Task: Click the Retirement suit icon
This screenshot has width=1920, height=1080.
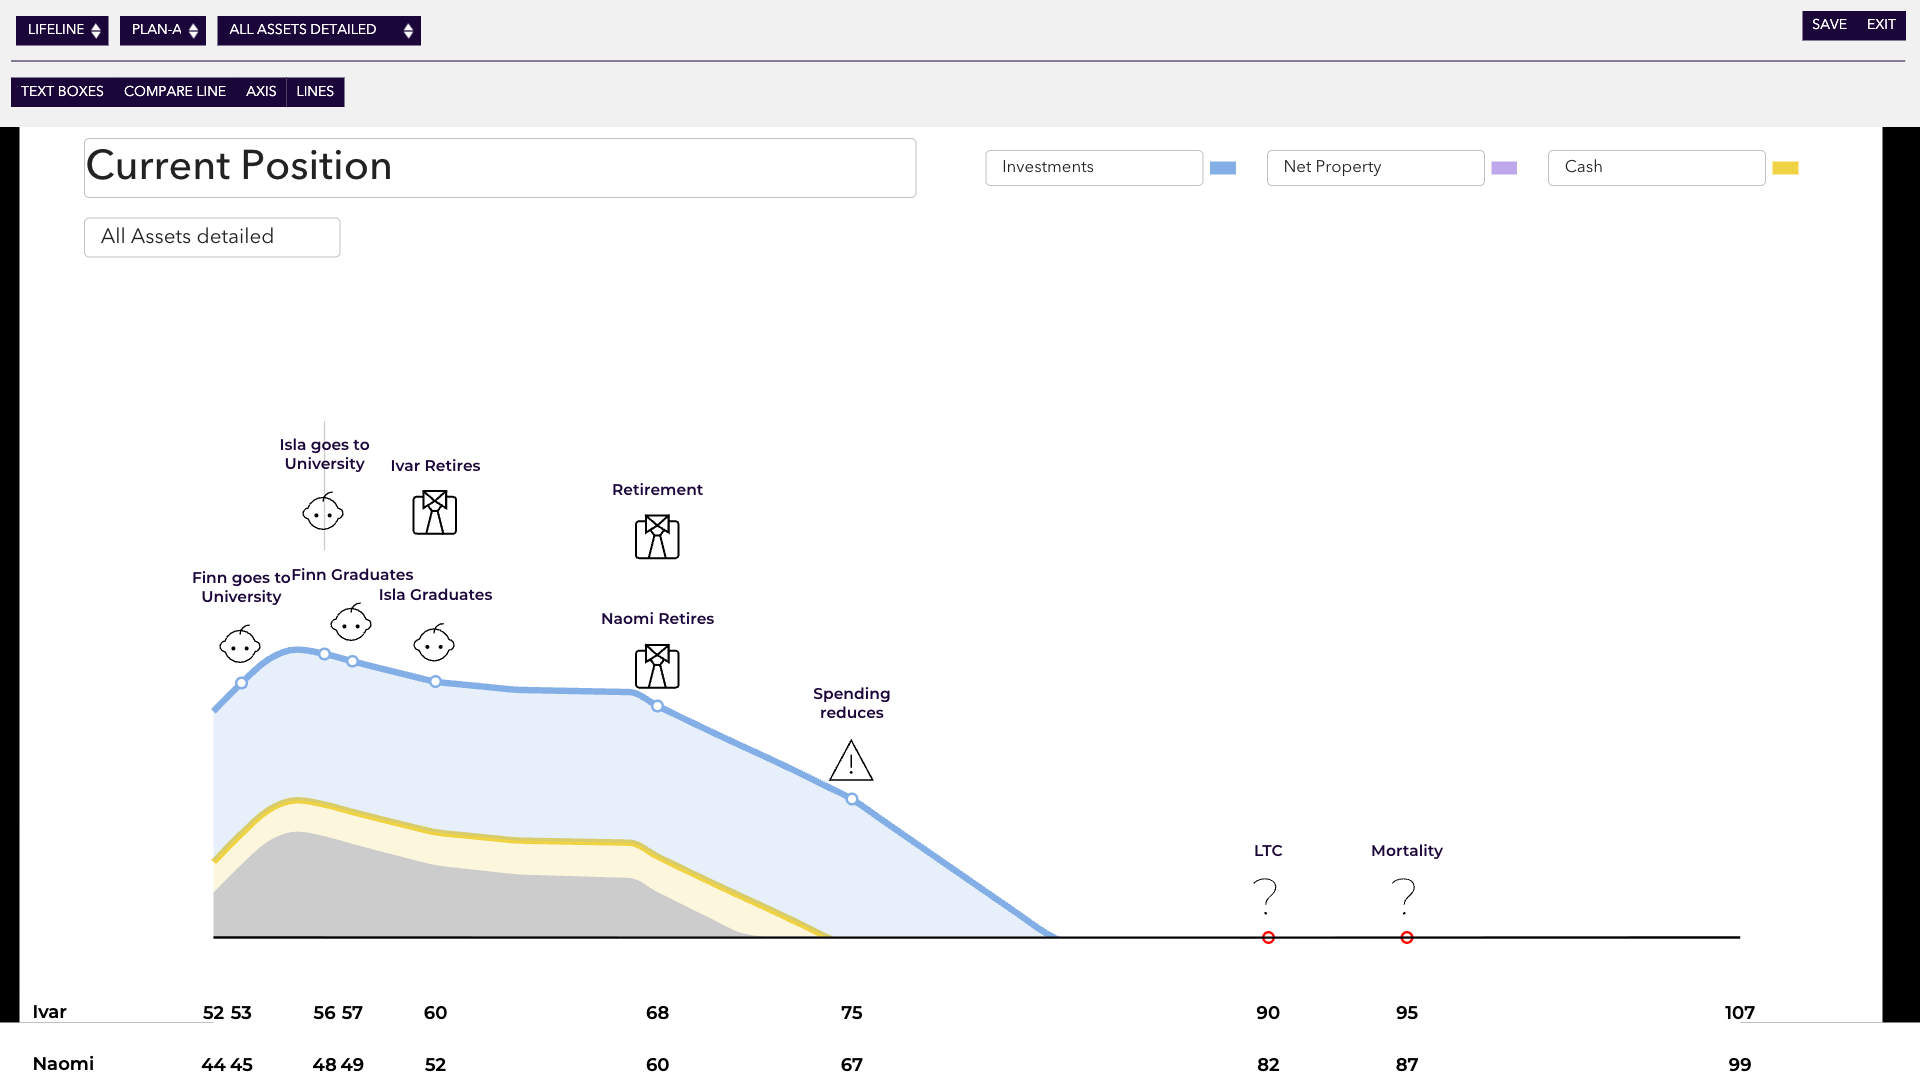Action: click(x=657, y=537)
